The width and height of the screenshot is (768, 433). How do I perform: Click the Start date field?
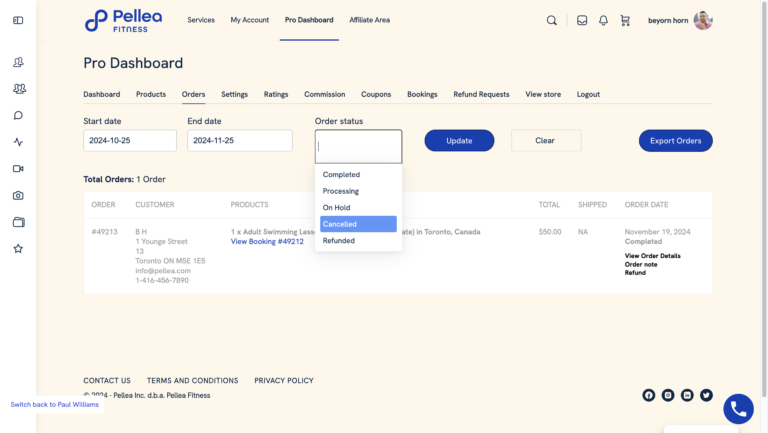pos(130,141)
